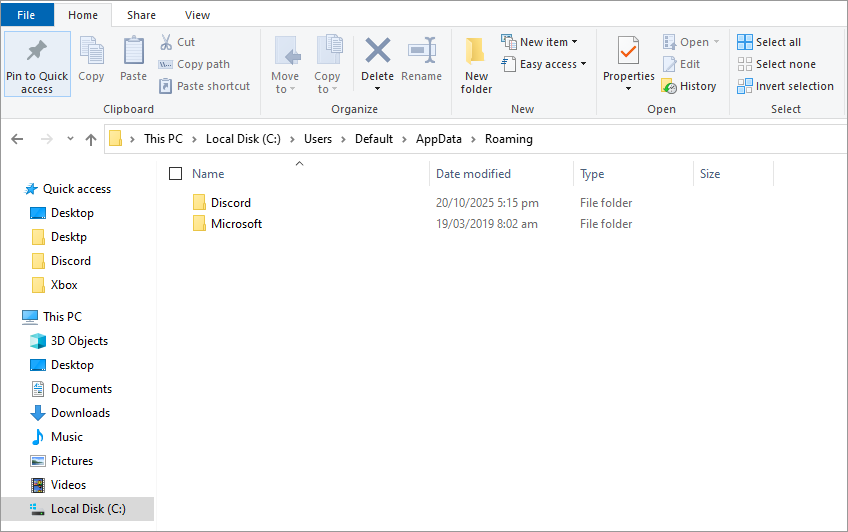The width and height of the screenshot is (848, 532).
Task: Click Select none in the ribbon
Action: 777,64
